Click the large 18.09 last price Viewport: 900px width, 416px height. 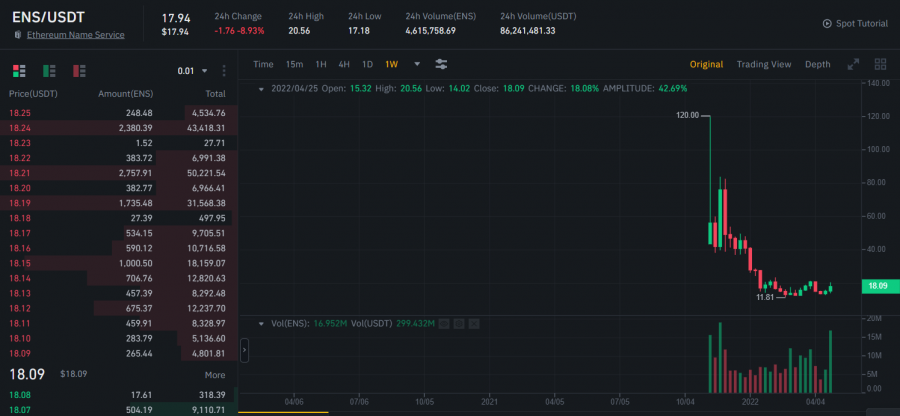click(x=27, y=374)
